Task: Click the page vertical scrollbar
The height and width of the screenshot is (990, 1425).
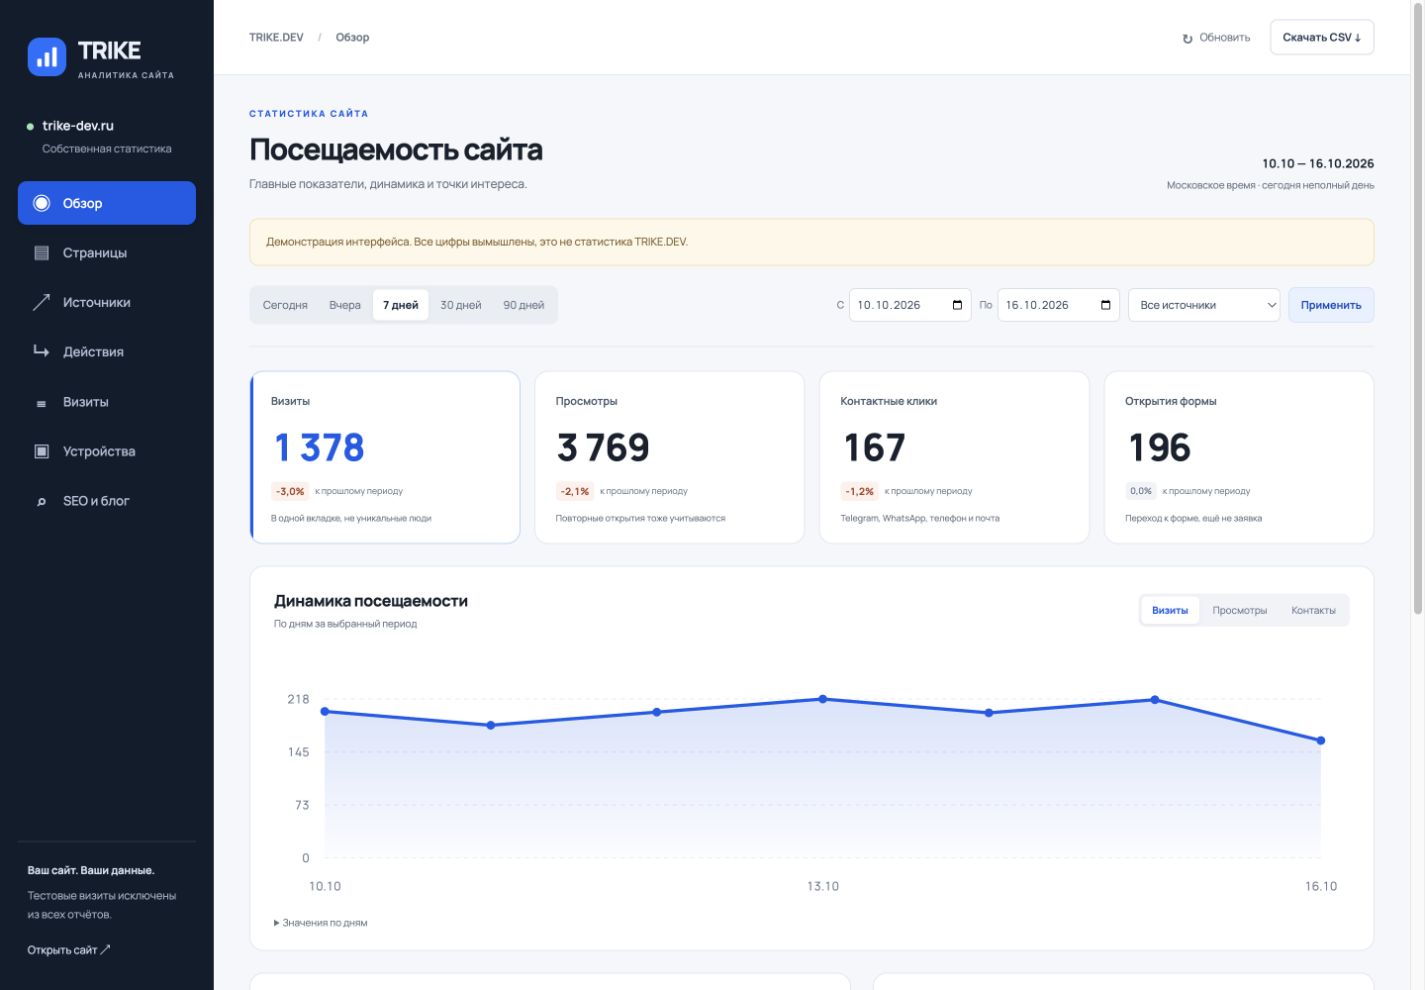Action: coord(1418,310)
